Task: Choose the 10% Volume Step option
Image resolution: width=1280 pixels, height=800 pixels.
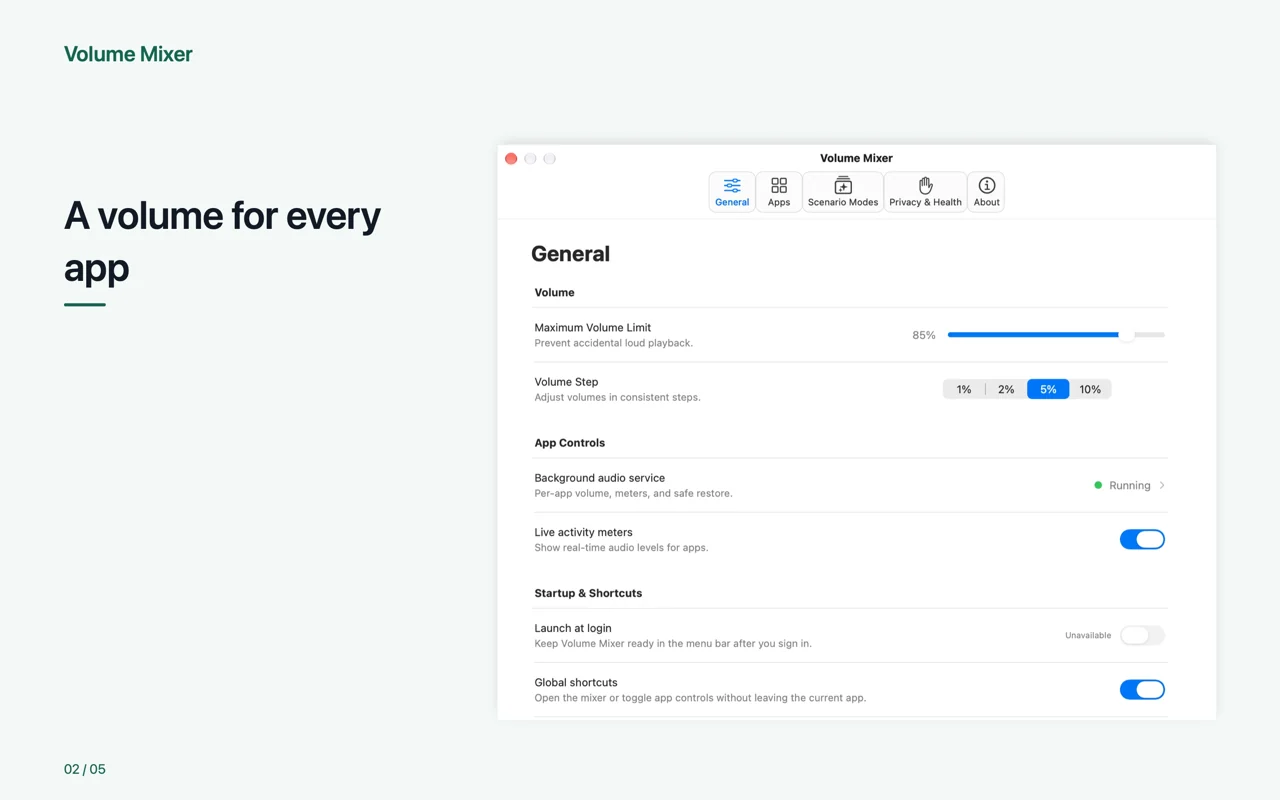Action: pos(1090,389)
